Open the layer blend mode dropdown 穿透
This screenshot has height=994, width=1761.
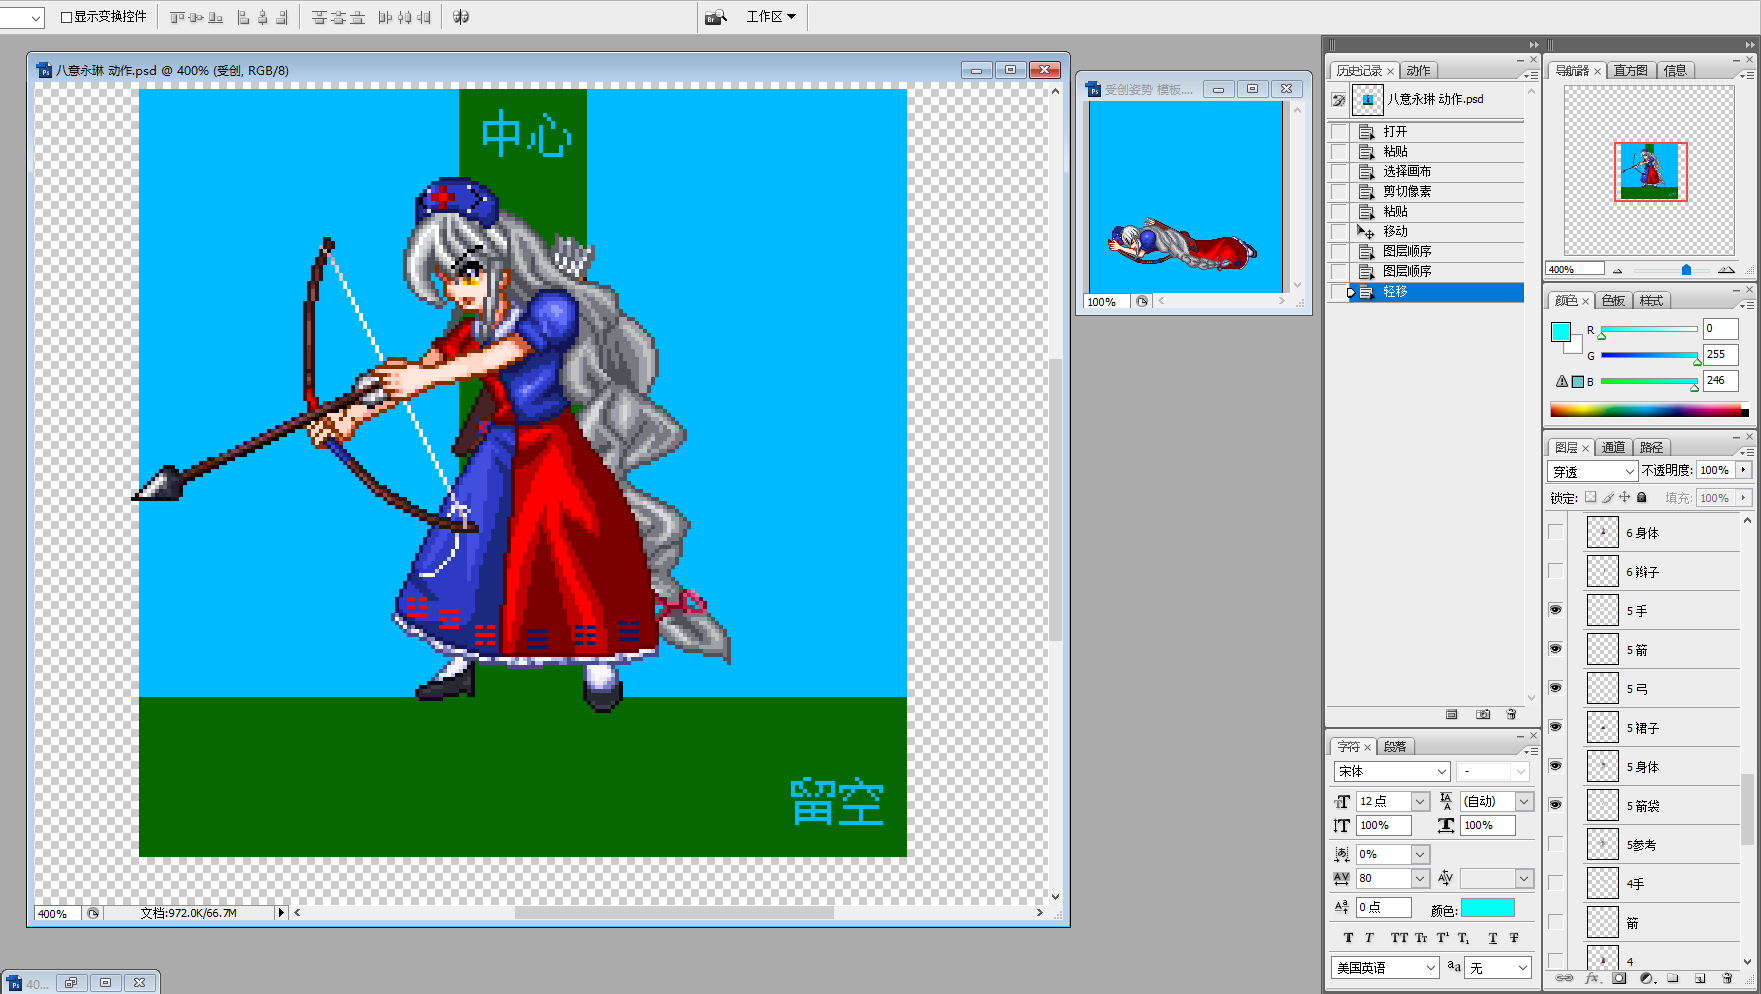pos(1593,471)
